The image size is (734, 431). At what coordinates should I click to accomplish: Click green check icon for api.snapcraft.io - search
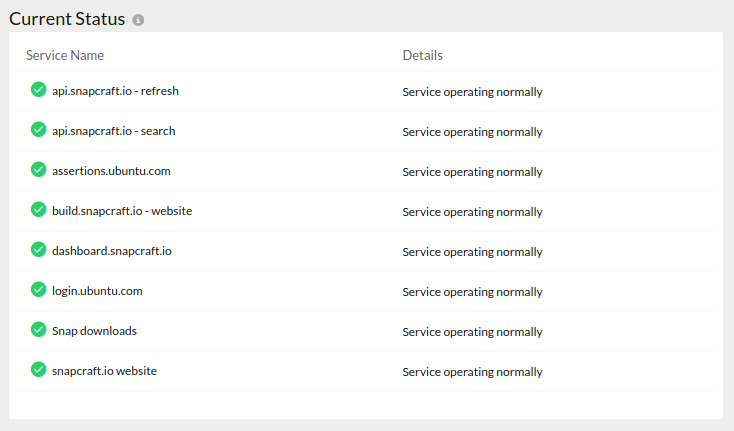point(38,129)
